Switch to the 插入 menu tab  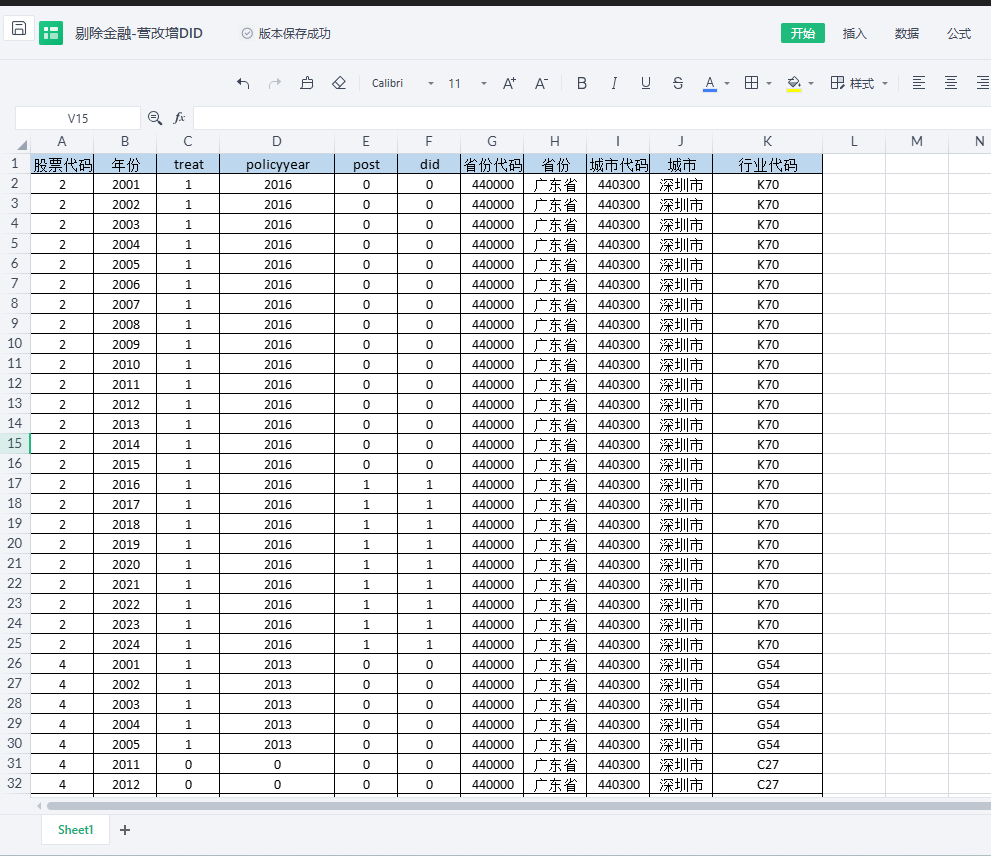pyautogui.click(x=855, y=34)
